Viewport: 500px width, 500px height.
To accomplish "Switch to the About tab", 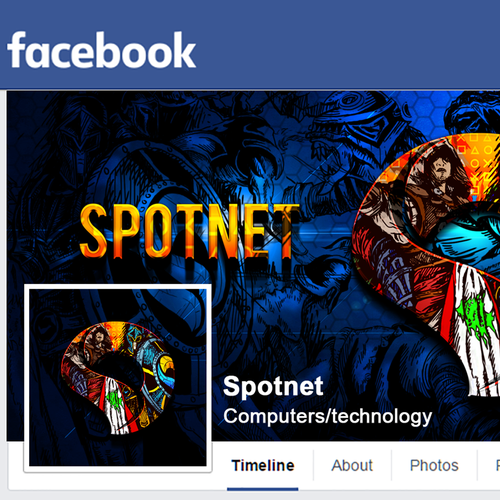I will pyautogui.click(x=352, y=465).
